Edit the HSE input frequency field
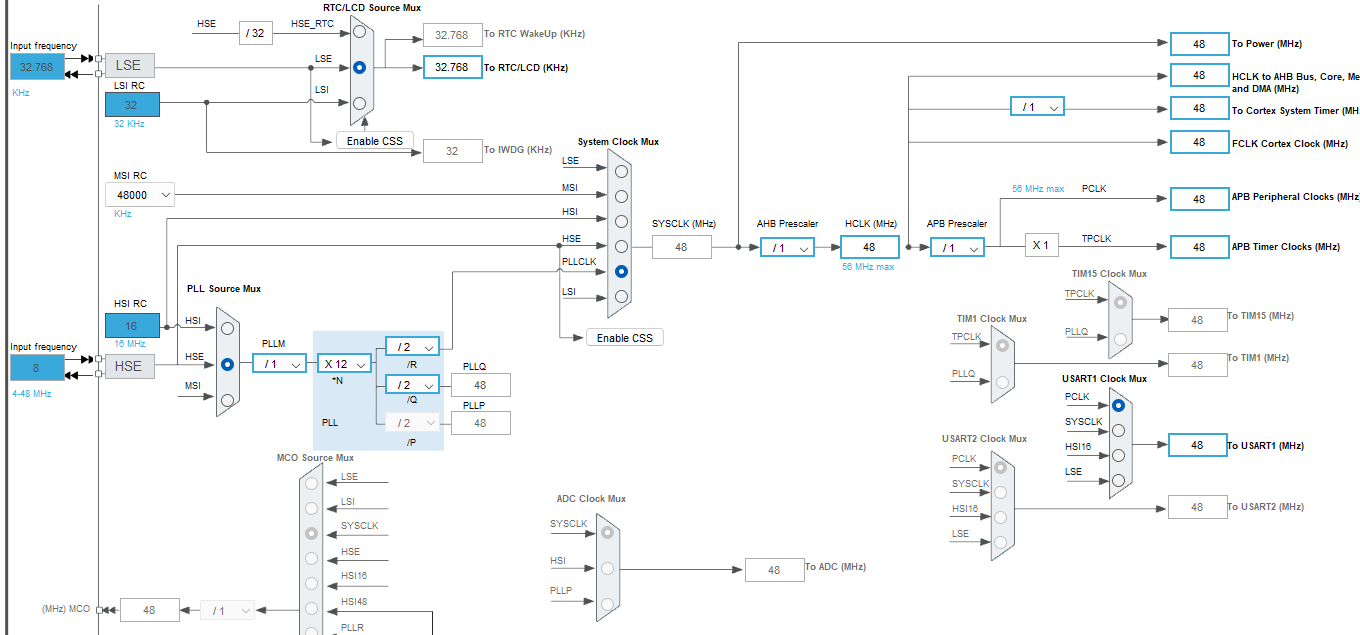 point(37,367)
